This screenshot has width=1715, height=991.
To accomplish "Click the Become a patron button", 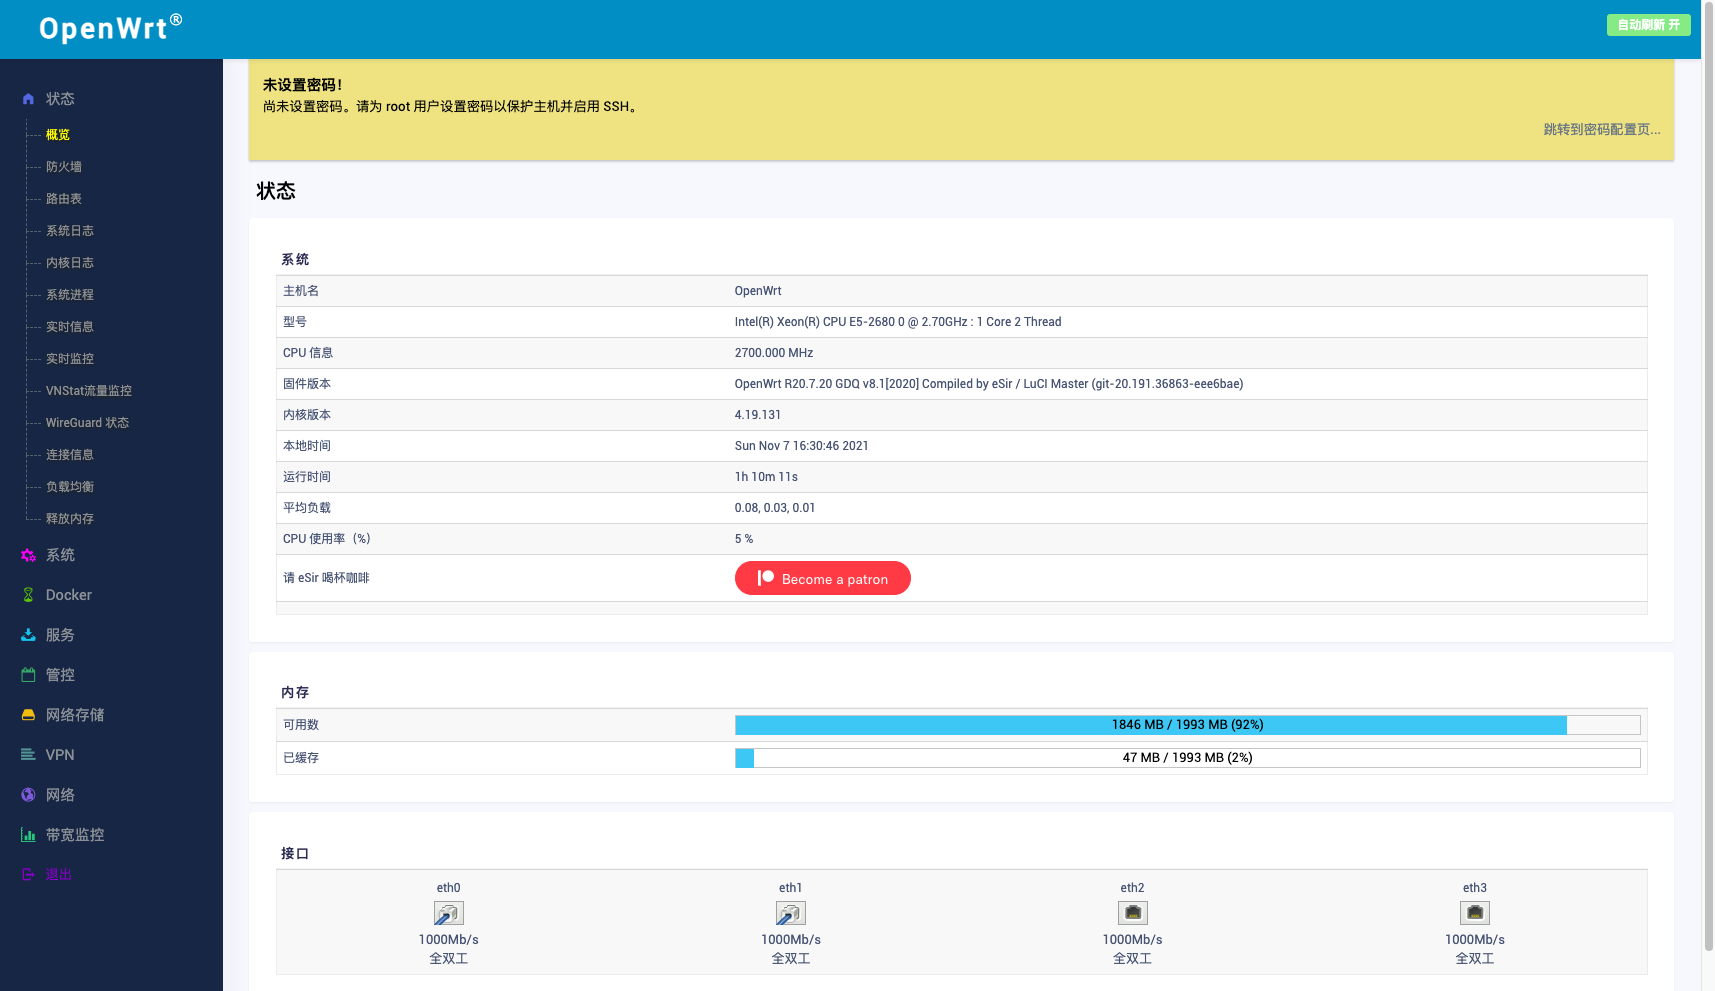I will point(822,578).
